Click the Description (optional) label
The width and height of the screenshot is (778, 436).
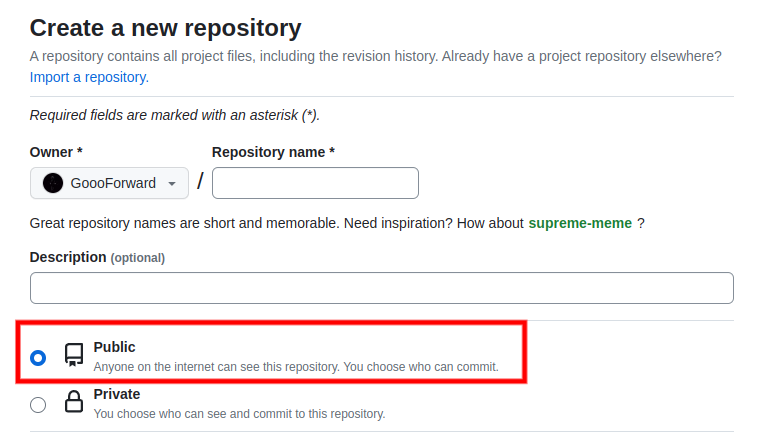click(97, 257)
